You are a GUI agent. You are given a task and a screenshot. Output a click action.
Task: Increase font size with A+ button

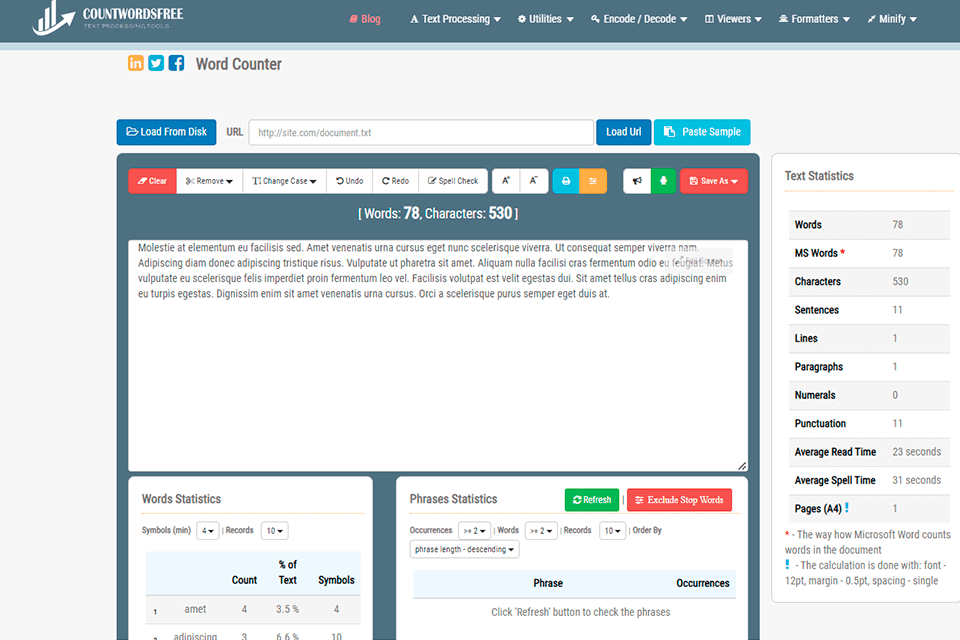click(x=506, y=181)
